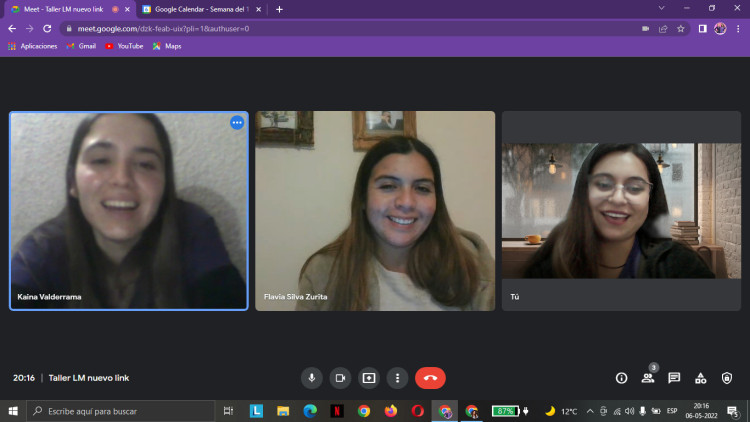The width and height of the screenshot is (750, 422).
Task: Hang up the call
Action: click(x=430, y=378)
